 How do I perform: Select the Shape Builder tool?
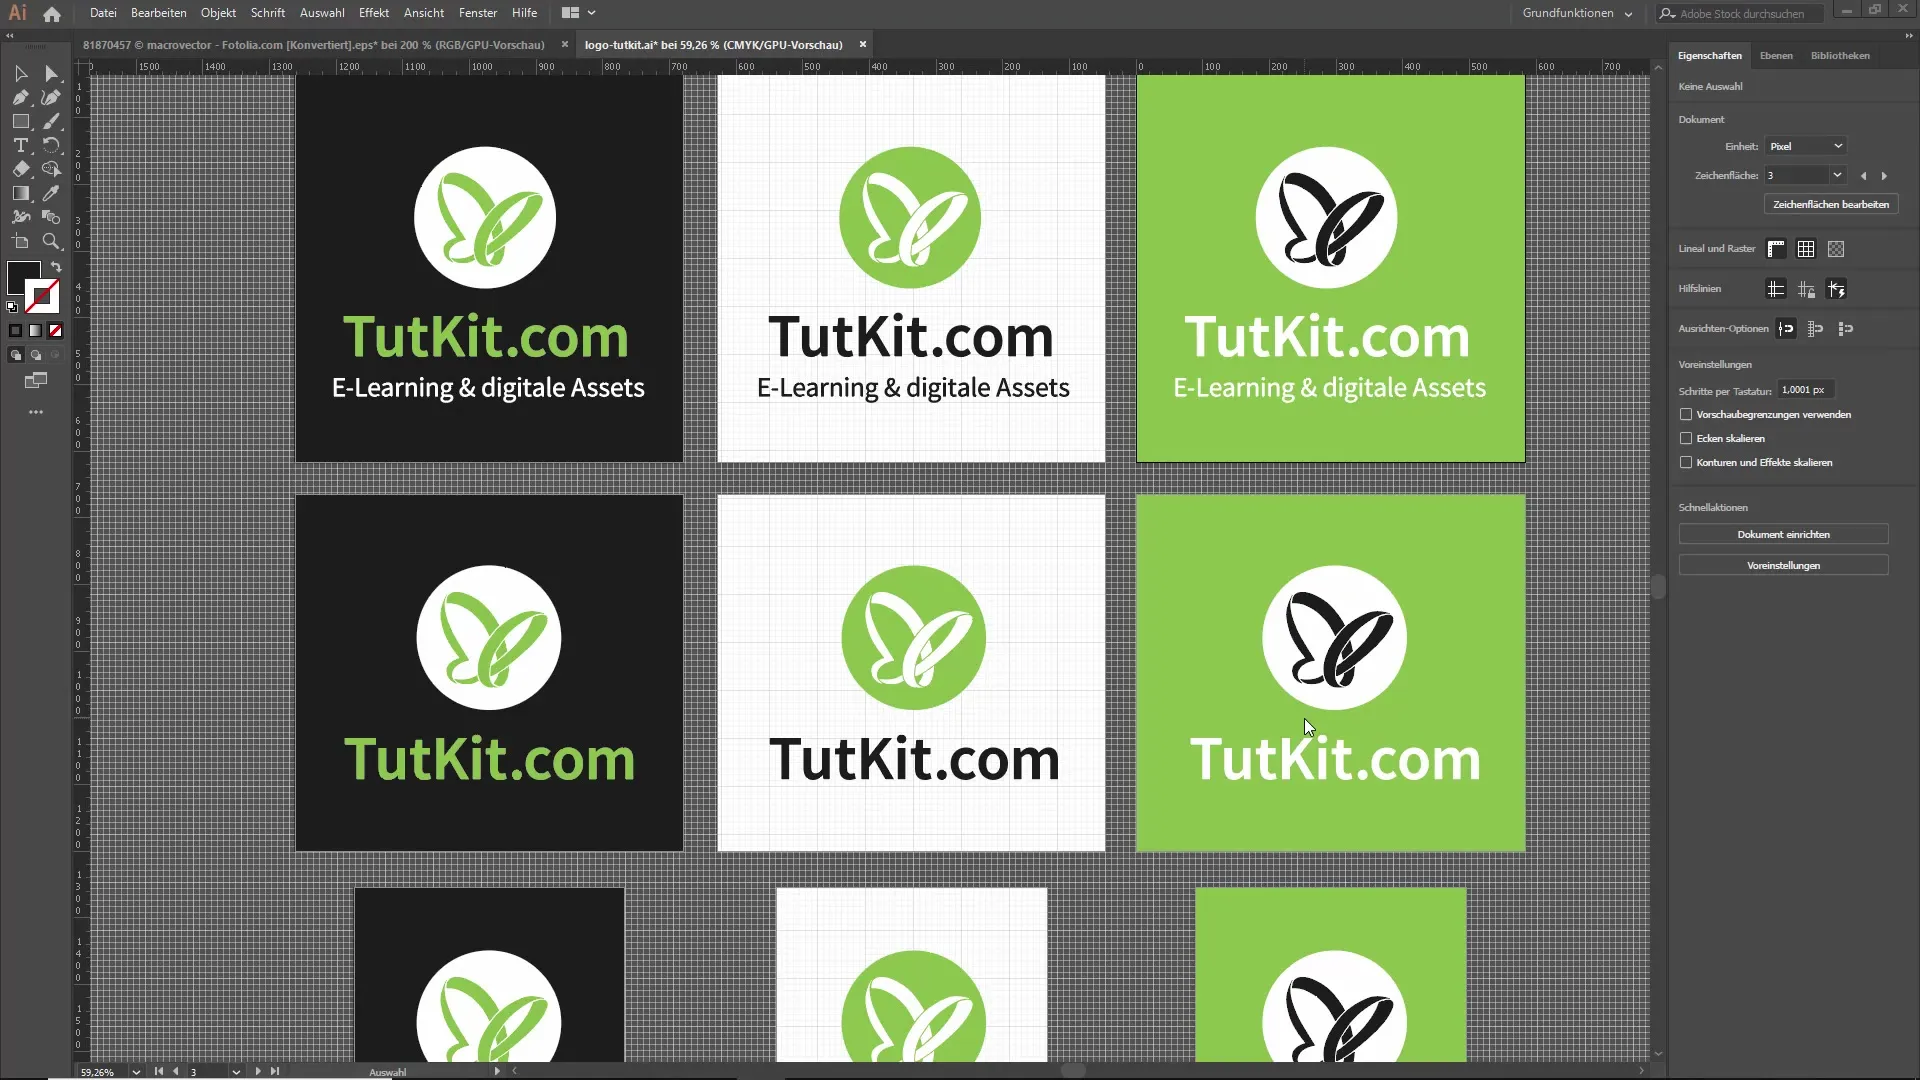pyautogui.click(x=52, y=169)
